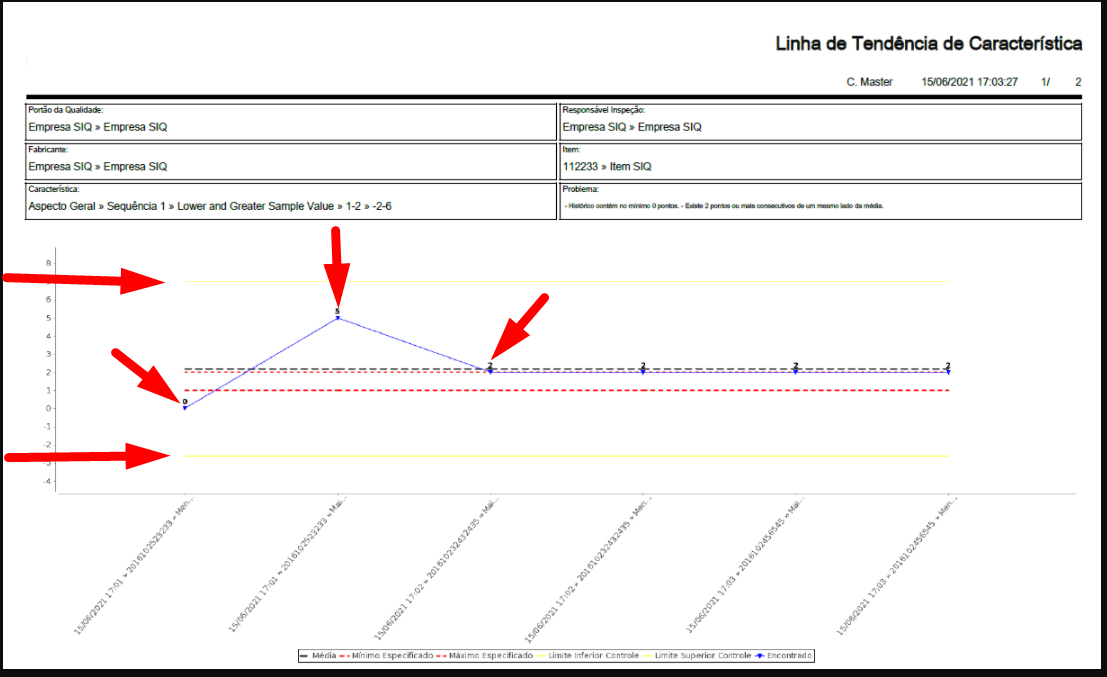The width and height of the screenshot is (1107, 677).
Task: Select Empresa SIQ value under Fabricante
Action: tap(98, 167)
